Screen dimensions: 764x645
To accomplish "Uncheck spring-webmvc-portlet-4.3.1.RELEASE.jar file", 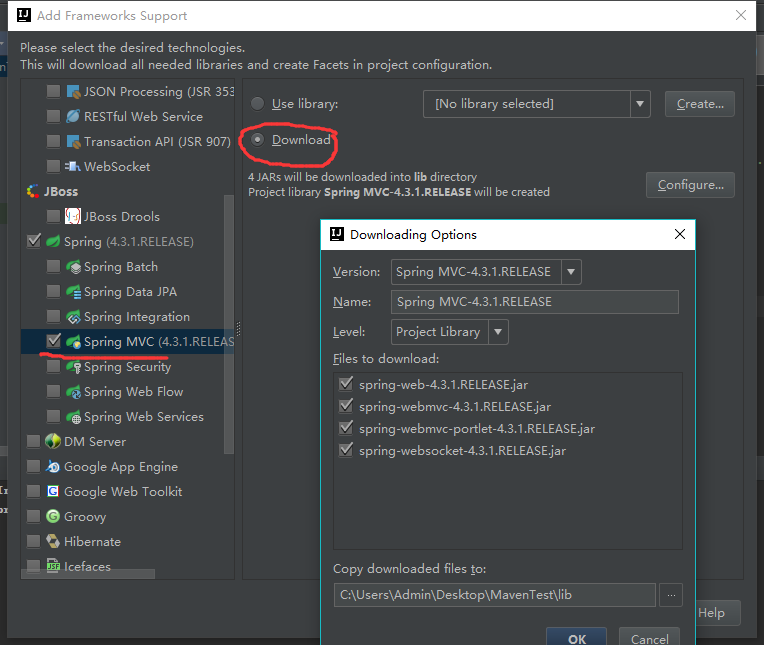I will [x=346, y=428].
